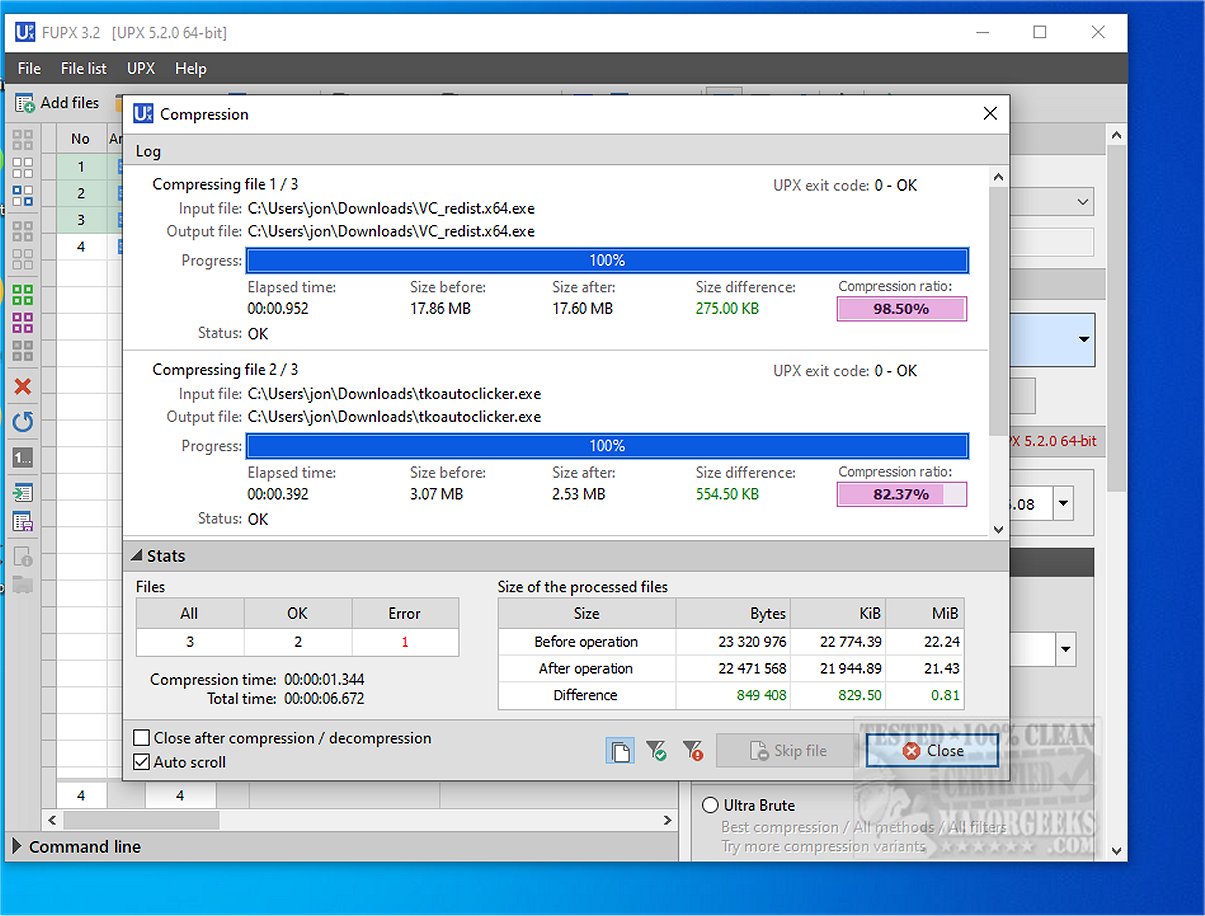Image resolution: width=1205 pixels, height=916 pixels.
Task: Click the tkoautoclicker.exe progress bar
Action: [x=607, y=446]
